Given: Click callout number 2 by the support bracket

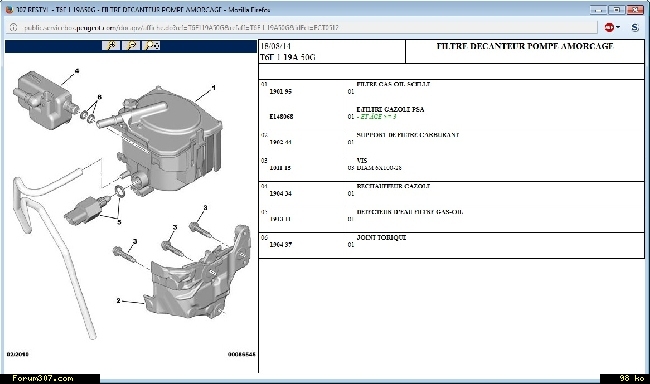Looking at the screenshot, I should pos(119,301).
